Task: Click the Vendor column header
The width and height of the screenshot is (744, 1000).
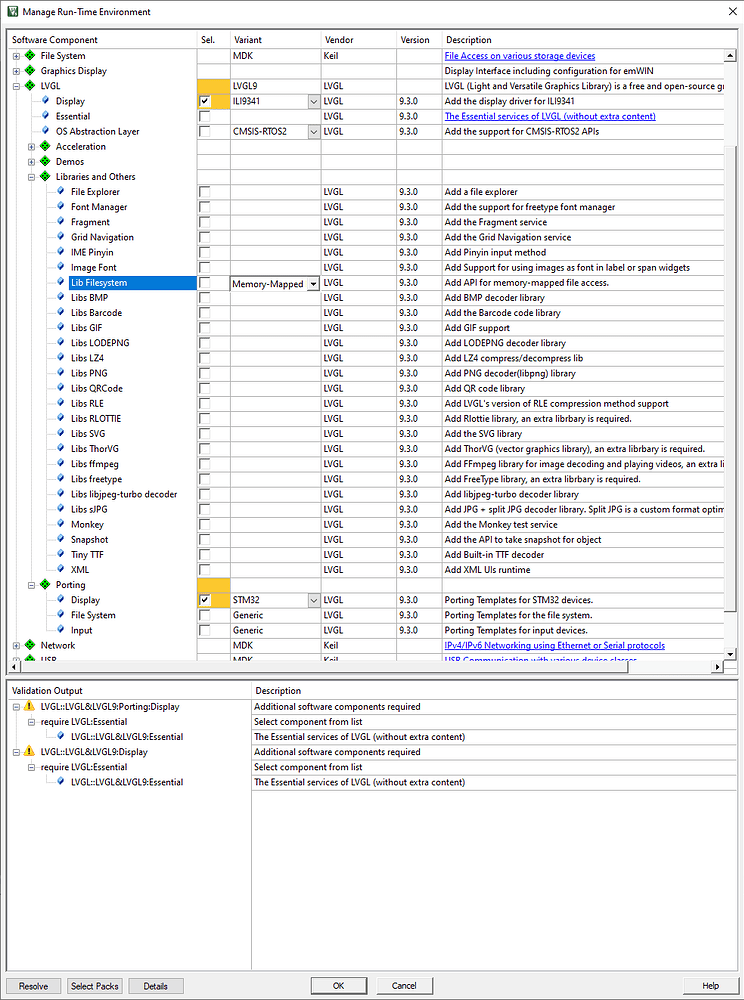Action: point(359,40)
